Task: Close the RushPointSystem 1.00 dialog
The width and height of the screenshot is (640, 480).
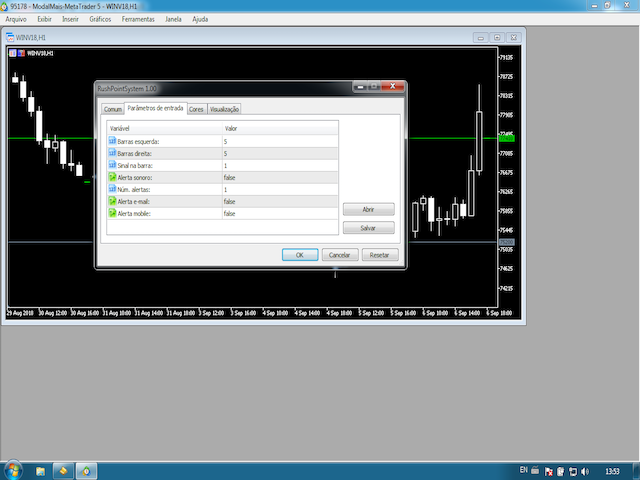Action: pos(393,86)
